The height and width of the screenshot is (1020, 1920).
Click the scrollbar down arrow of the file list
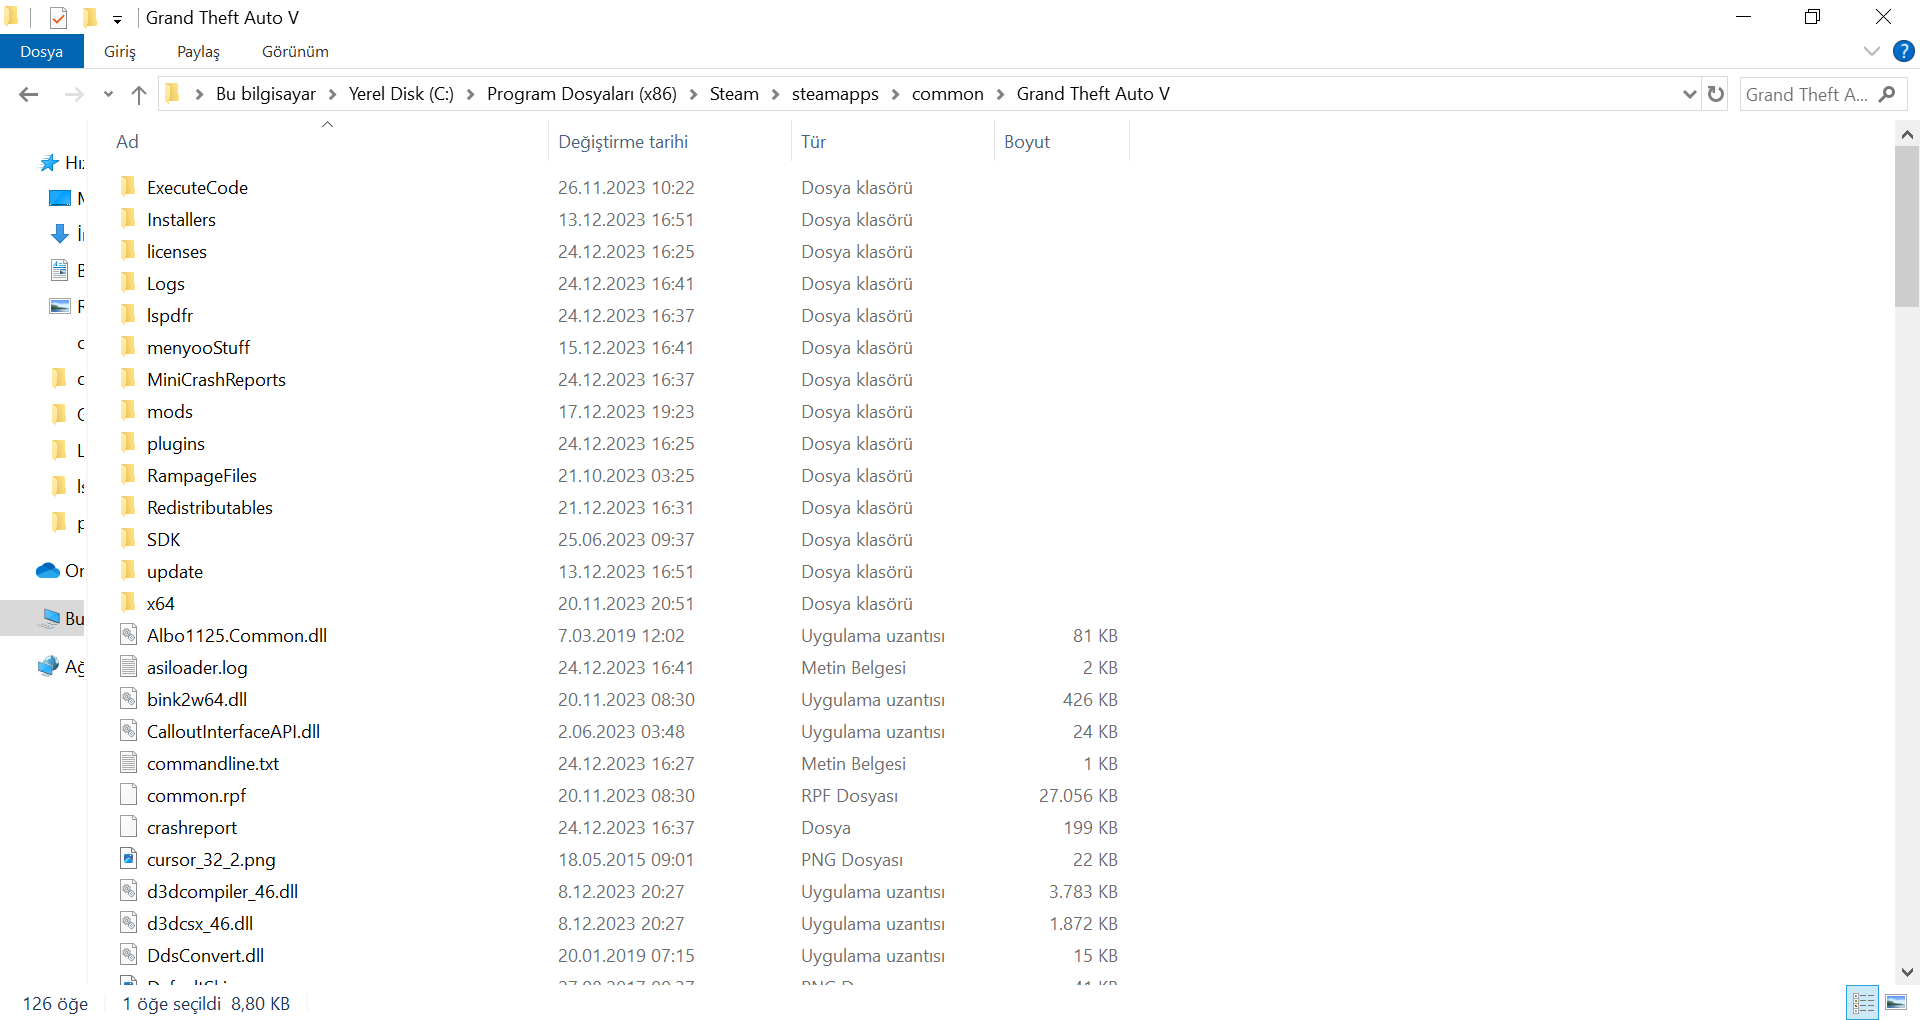click(1907, 972)
